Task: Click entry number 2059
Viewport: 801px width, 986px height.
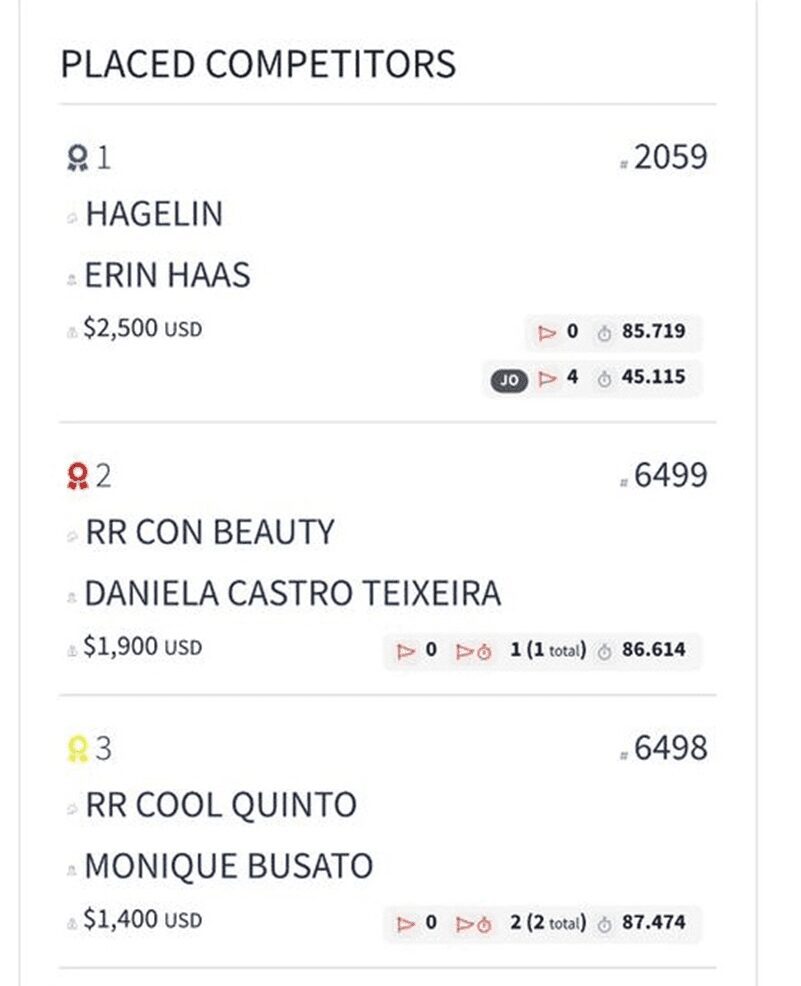Action: point(670,157)
